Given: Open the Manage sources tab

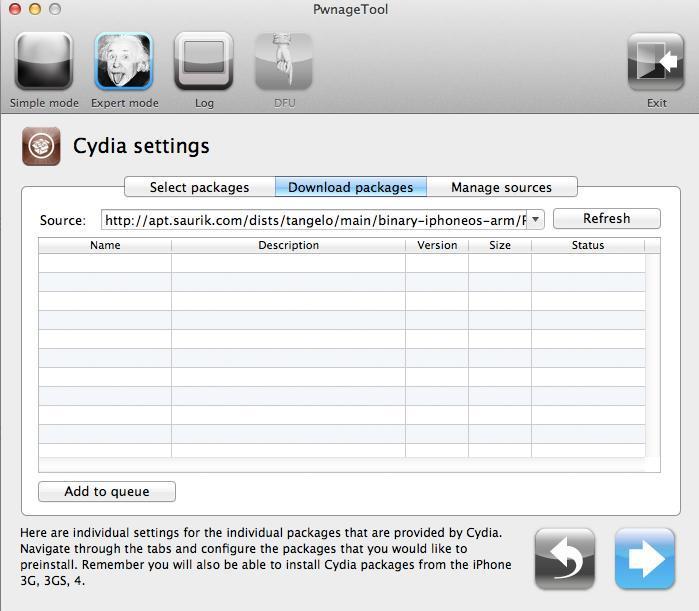Looking at the screenshot, I should [501, 187].
